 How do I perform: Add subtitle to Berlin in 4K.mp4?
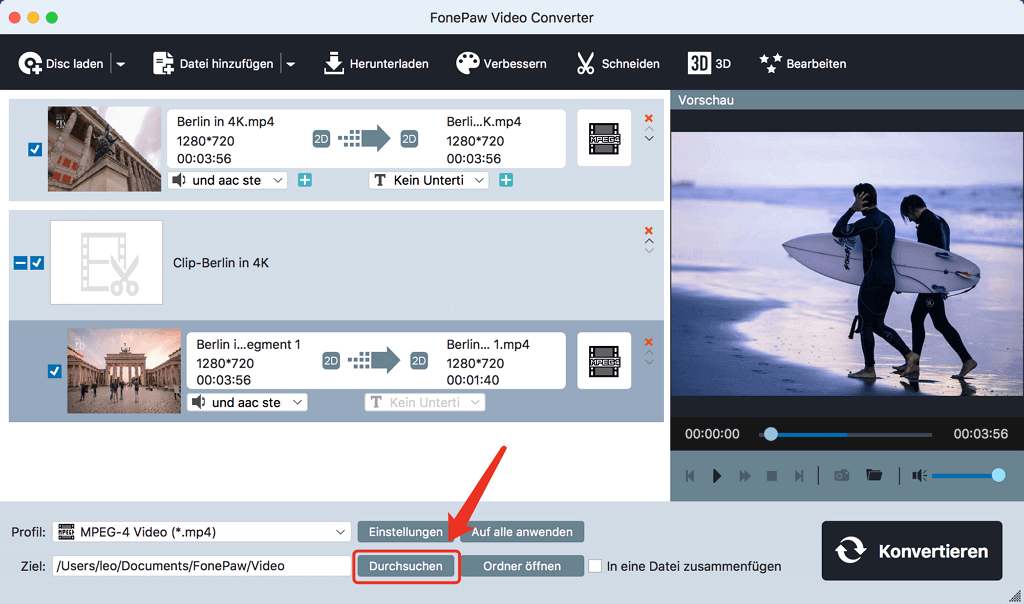[x=506, y=180]
